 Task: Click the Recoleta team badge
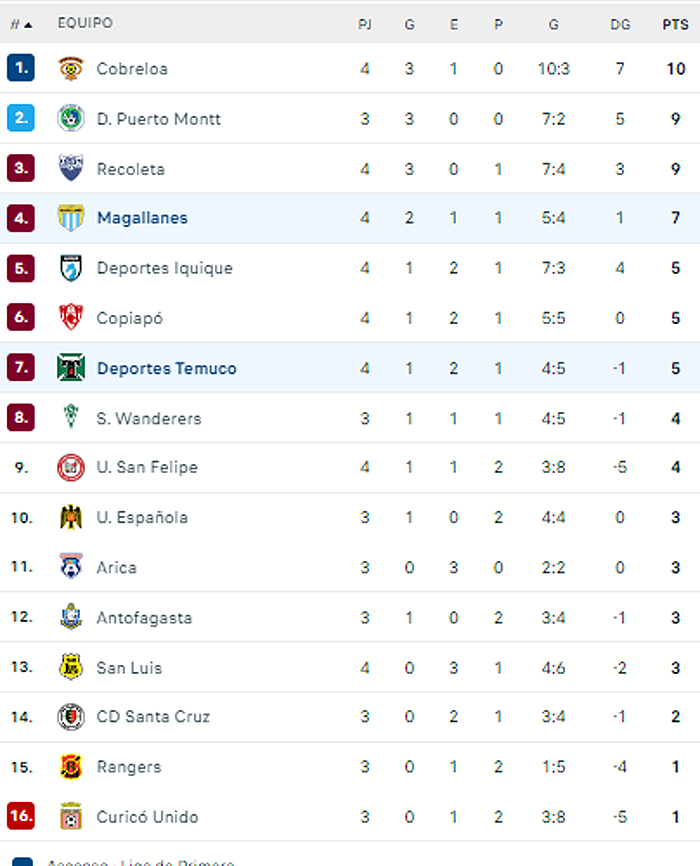point(71,169)
